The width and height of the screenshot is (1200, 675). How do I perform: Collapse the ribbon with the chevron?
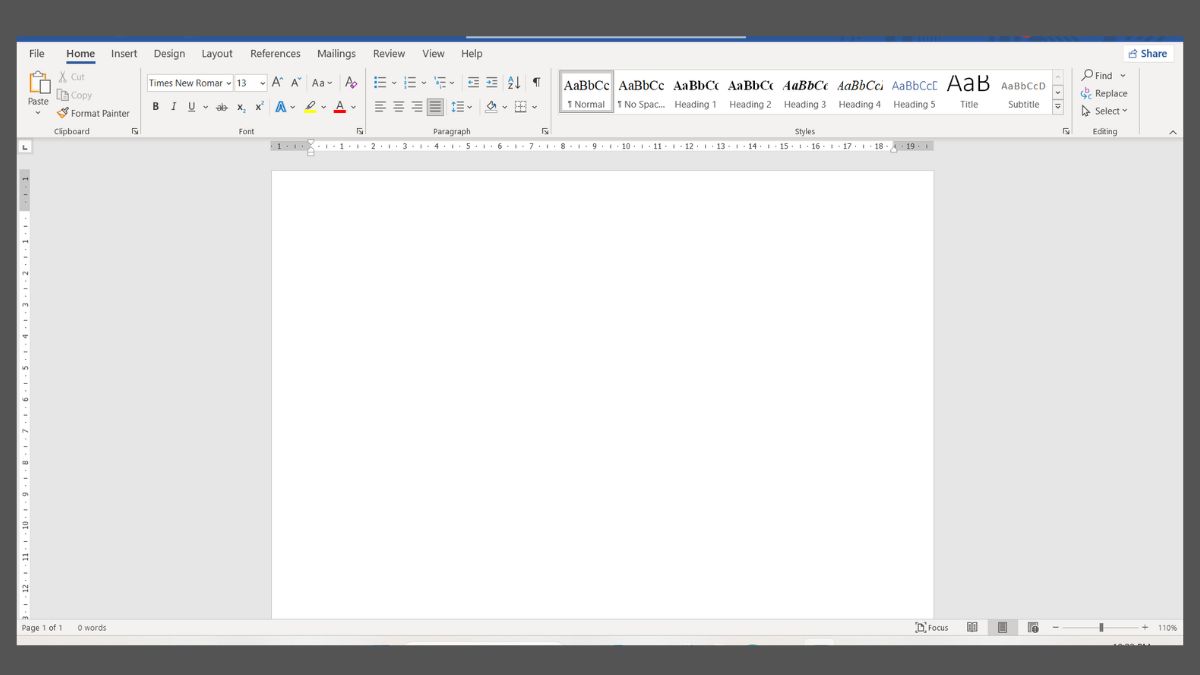point(1173,132)
